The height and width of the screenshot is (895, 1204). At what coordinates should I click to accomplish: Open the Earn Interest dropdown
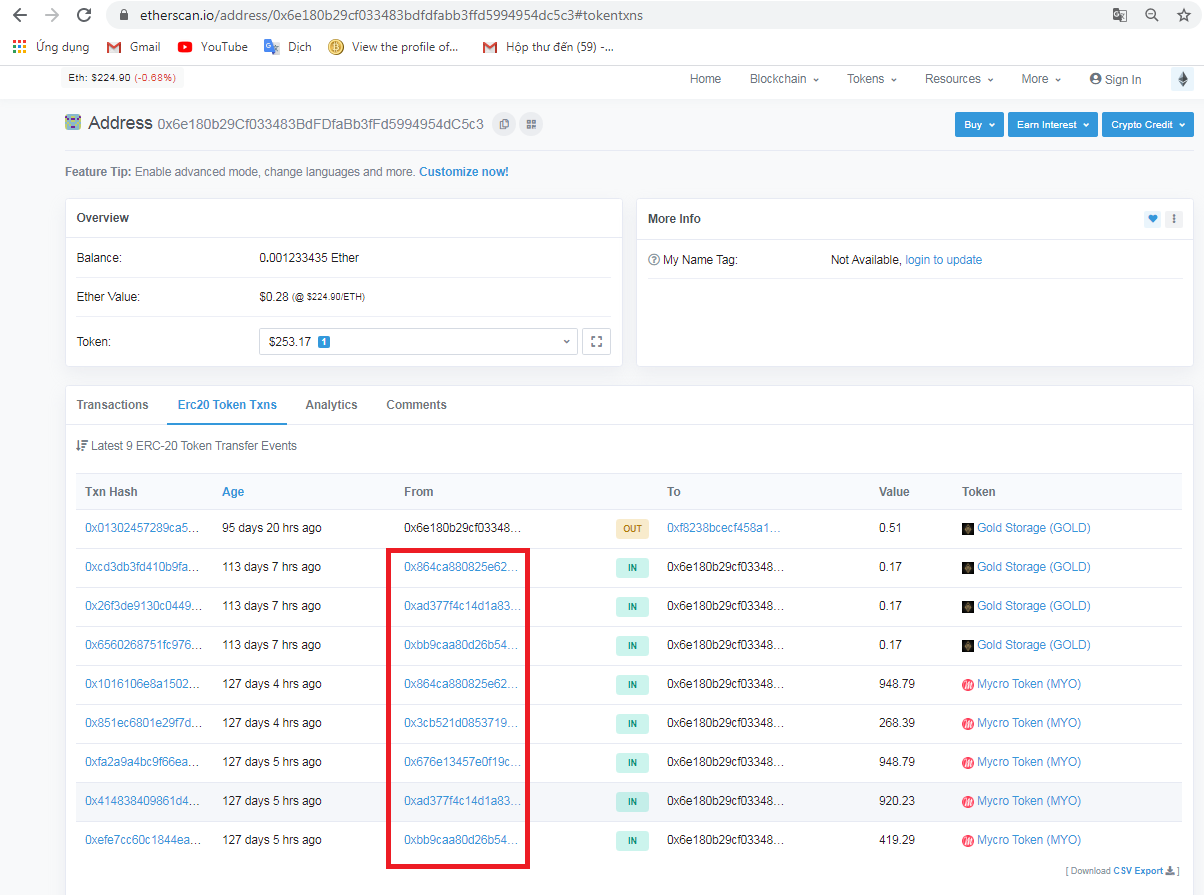tap(1052, 125)
